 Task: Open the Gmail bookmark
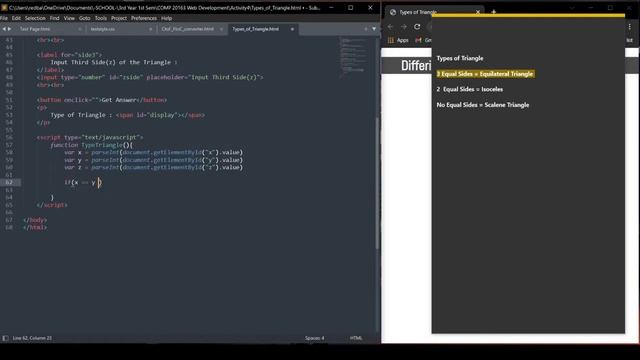click(x=423, y=40)
